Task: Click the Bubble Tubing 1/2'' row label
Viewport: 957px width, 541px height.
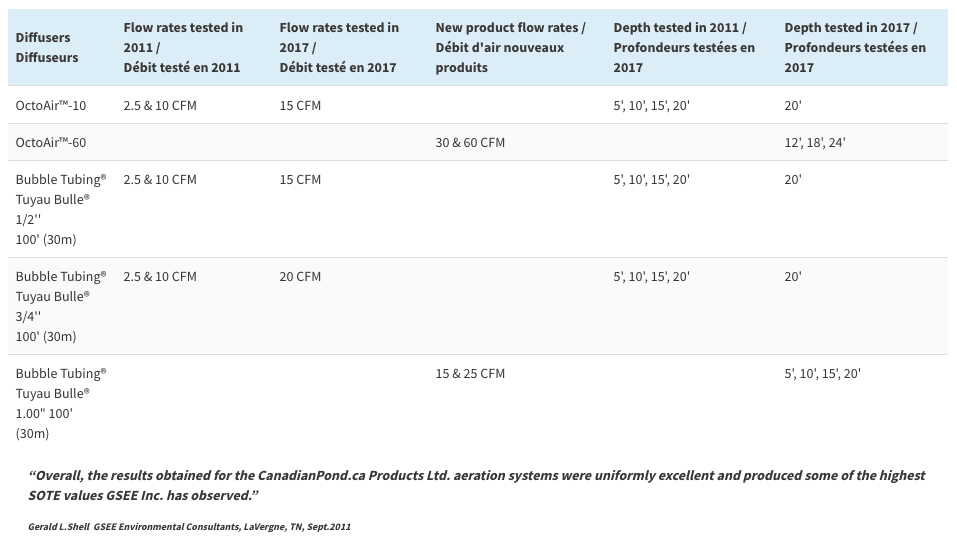Action: (x=60, y=209)
